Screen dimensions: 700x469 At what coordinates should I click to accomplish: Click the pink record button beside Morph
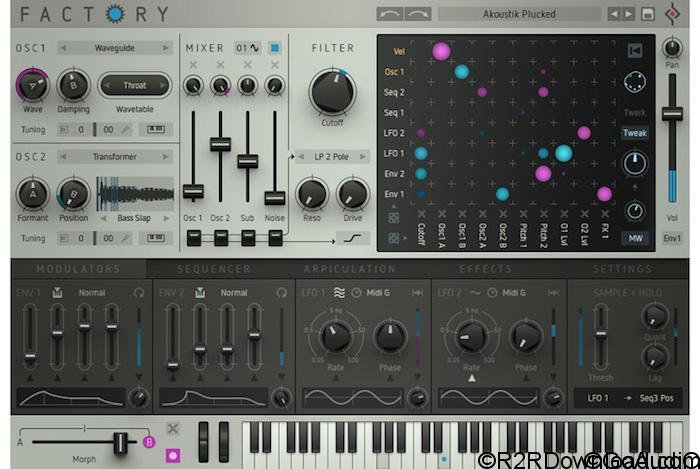173,456
